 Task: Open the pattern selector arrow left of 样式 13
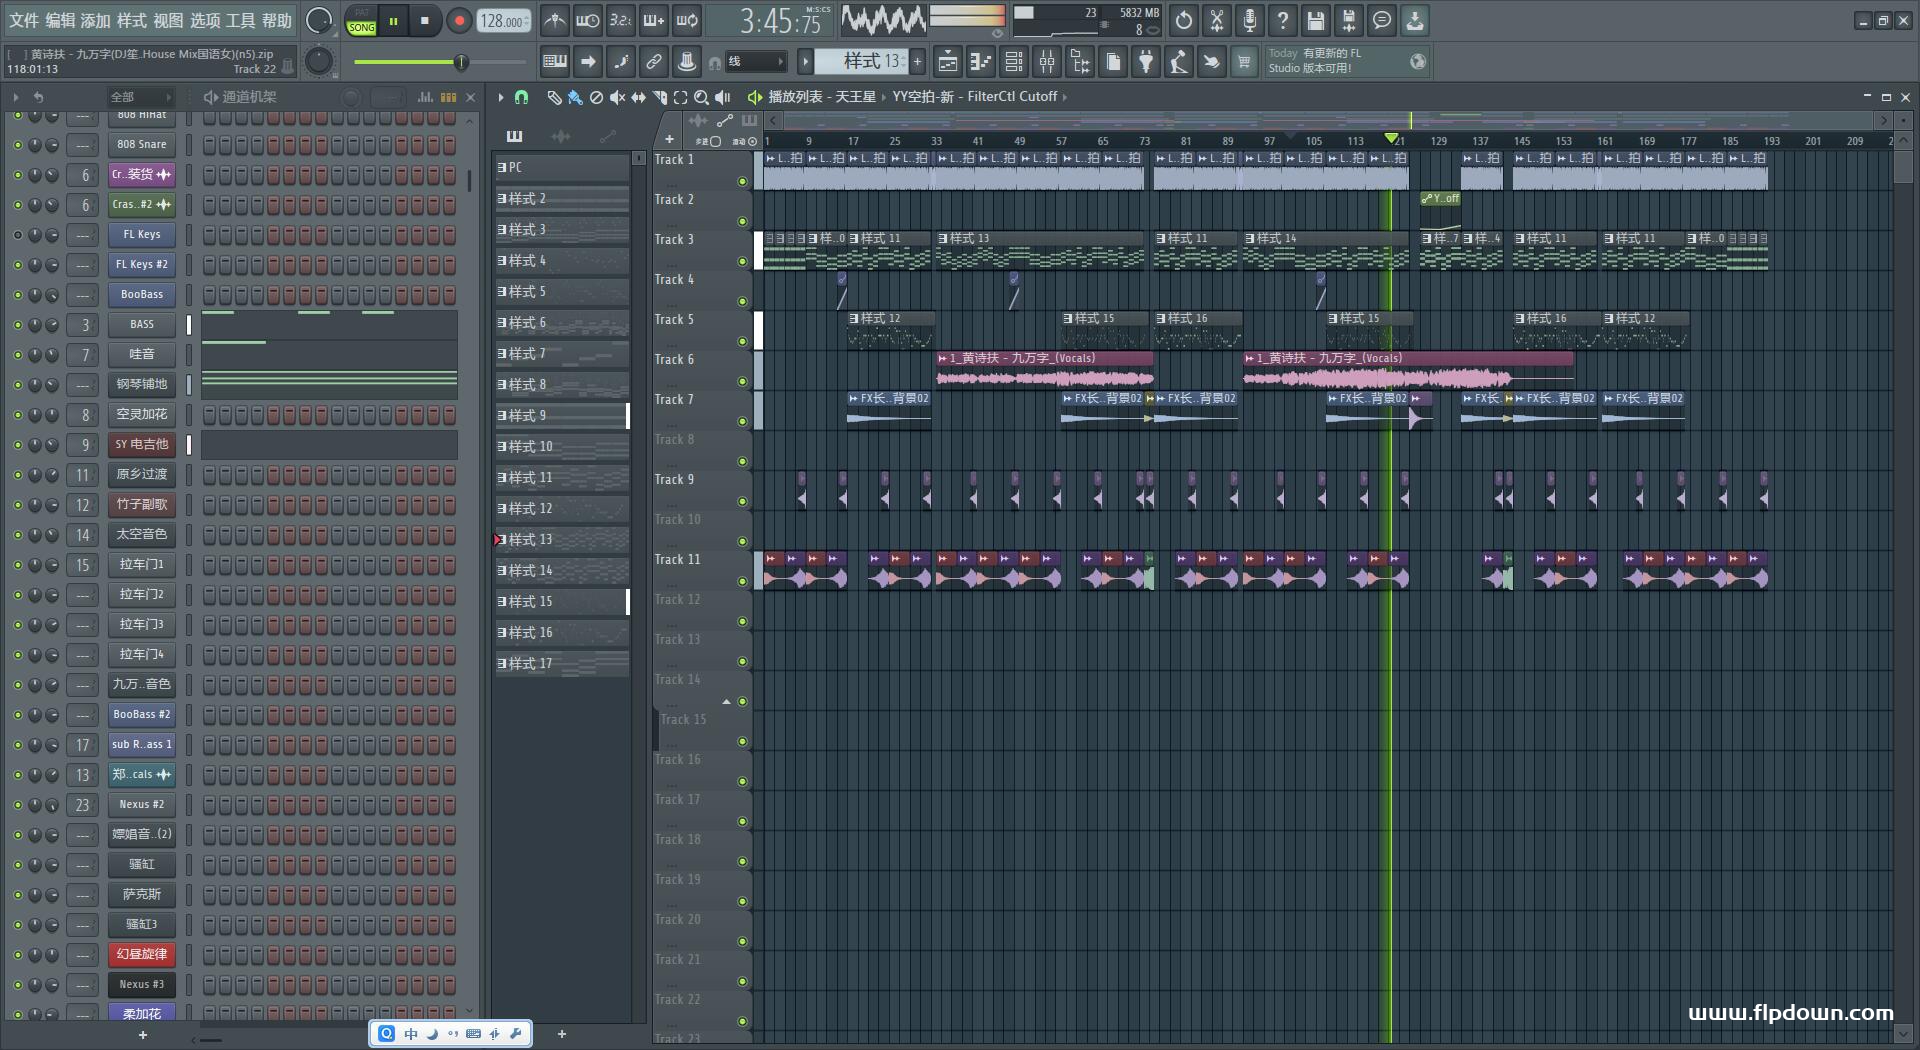coord(805,62)
